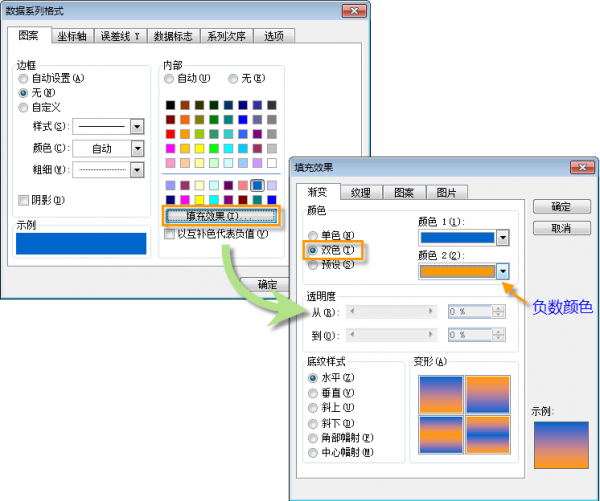Choose 斜上 shading style
This screenshot has width=600, height=501.
[x=313, y=408]
